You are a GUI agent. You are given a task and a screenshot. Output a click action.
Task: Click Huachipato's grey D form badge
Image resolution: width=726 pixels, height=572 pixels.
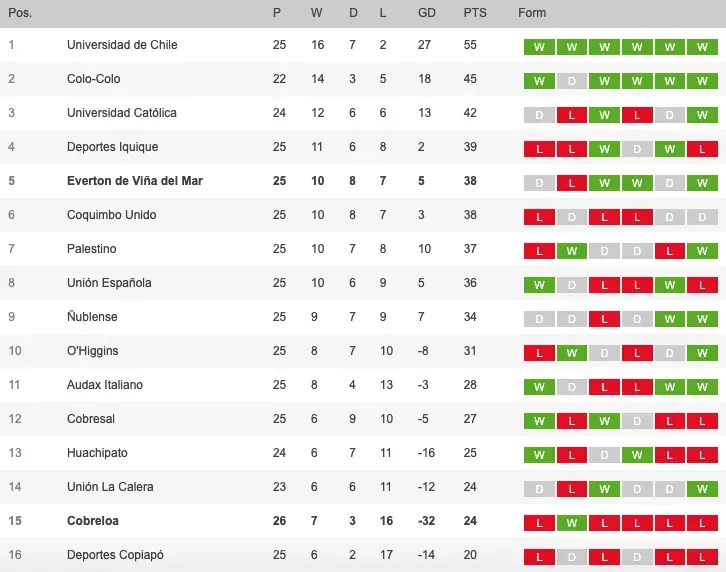pyautogui.click(x=604, y=454)
